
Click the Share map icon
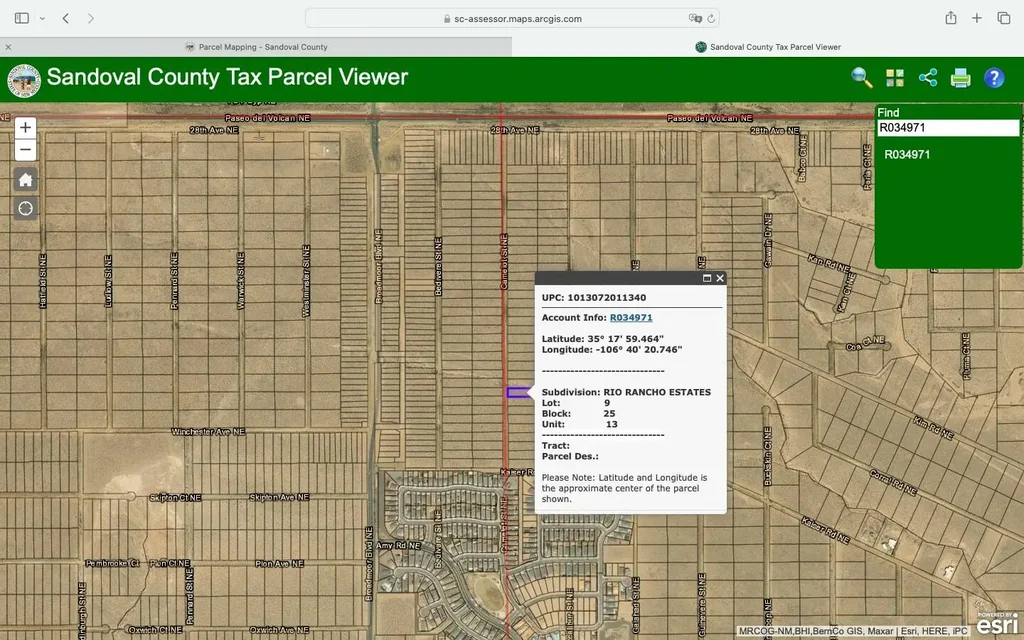[x=927, y=78]
